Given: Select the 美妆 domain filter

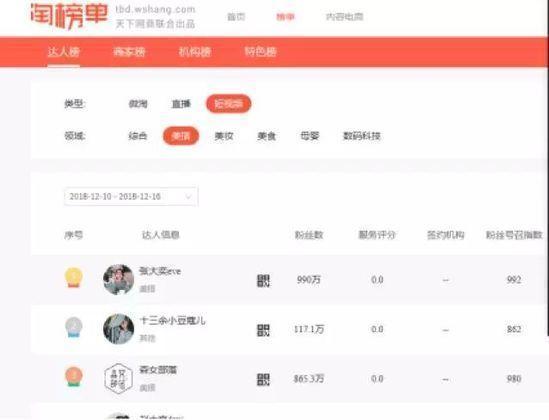Looking at the screenshot, I should 224,136.
